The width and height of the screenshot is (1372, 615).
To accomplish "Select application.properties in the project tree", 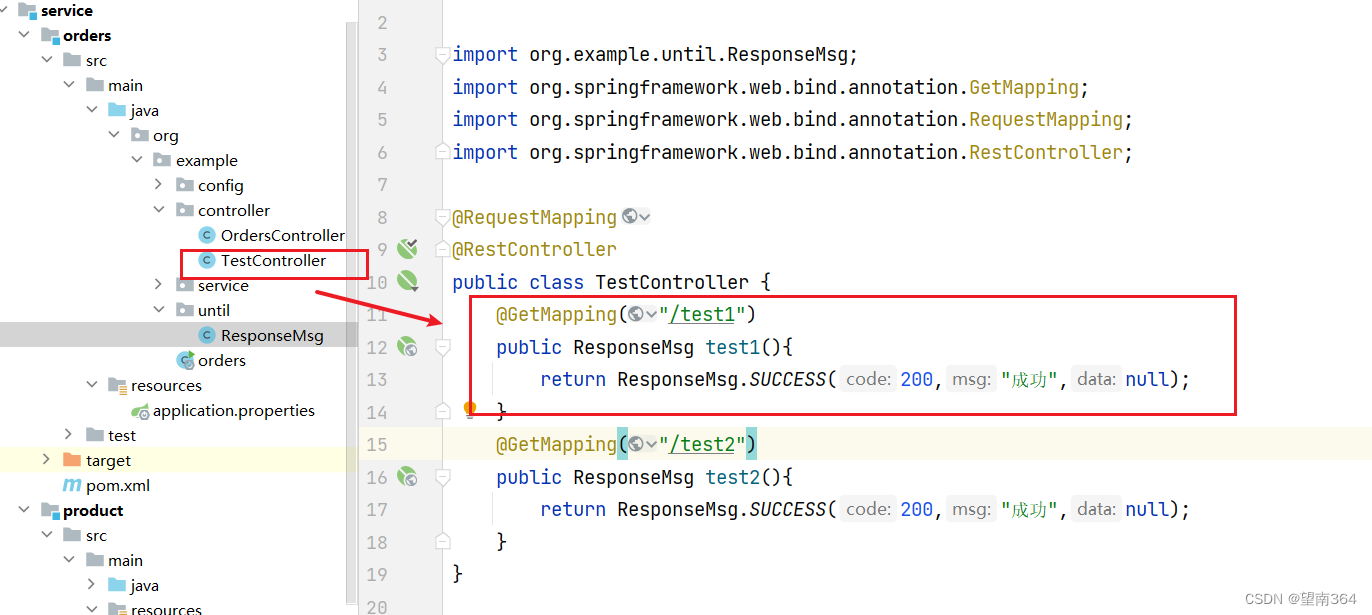I will click(233, 410).
